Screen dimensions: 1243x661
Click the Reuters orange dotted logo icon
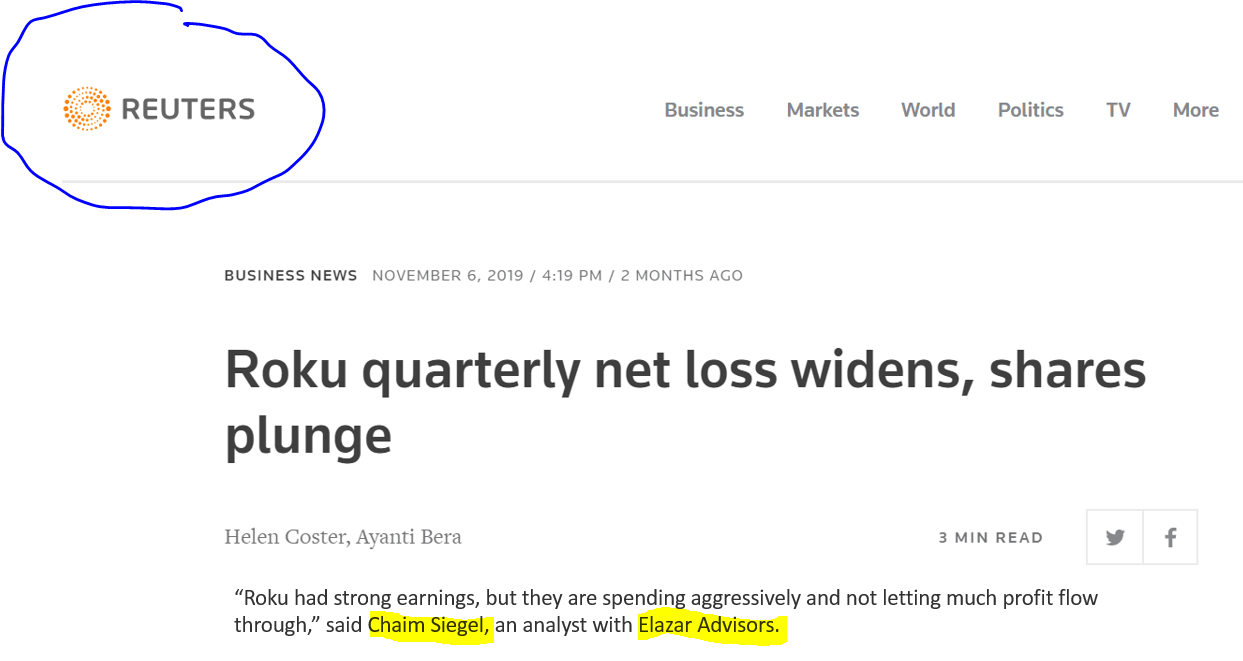(87, 108)
